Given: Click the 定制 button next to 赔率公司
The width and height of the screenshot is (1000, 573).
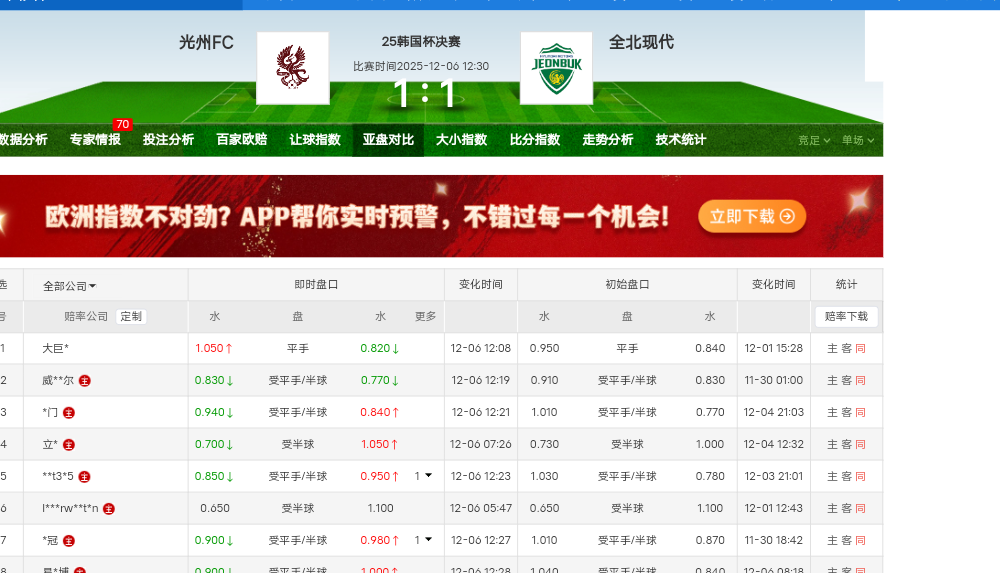Looking at the screenshot, I should (131, 317).
